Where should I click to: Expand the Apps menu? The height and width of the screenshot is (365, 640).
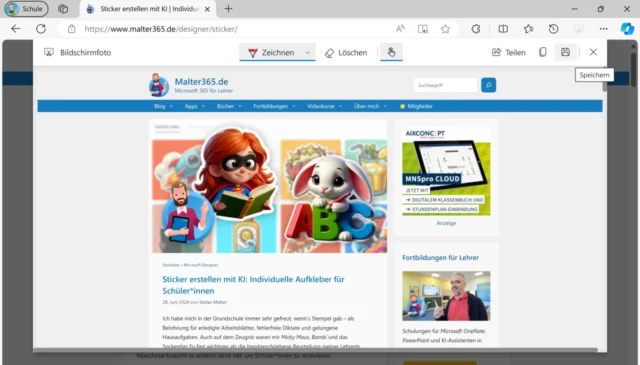click(195, 106)
